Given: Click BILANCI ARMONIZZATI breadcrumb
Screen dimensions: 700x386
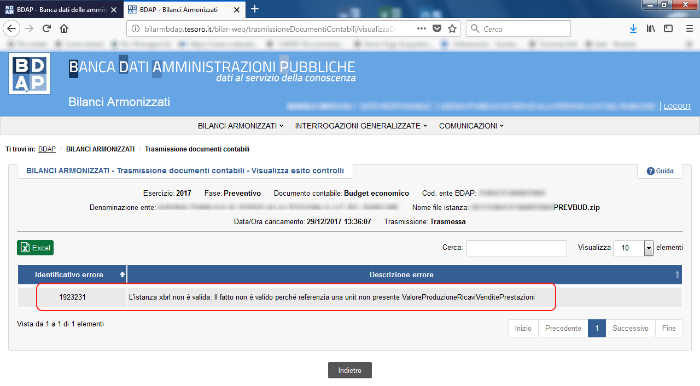Looking at the screenshot, I should 100,149.
